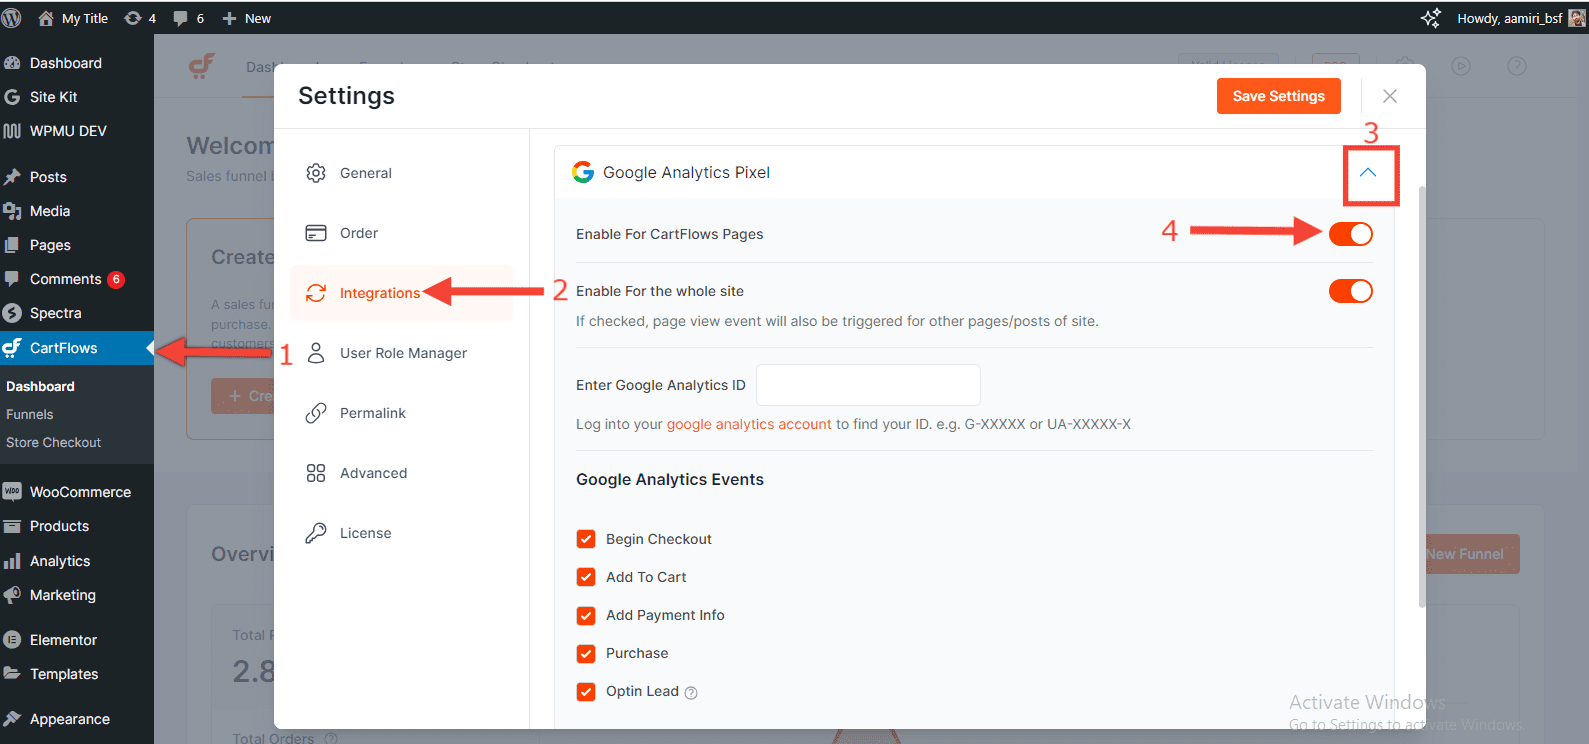Screen dimensions: 1589x744
Task: Collapse the Google Analytics Pixel section
Action: pos(1368,173)
